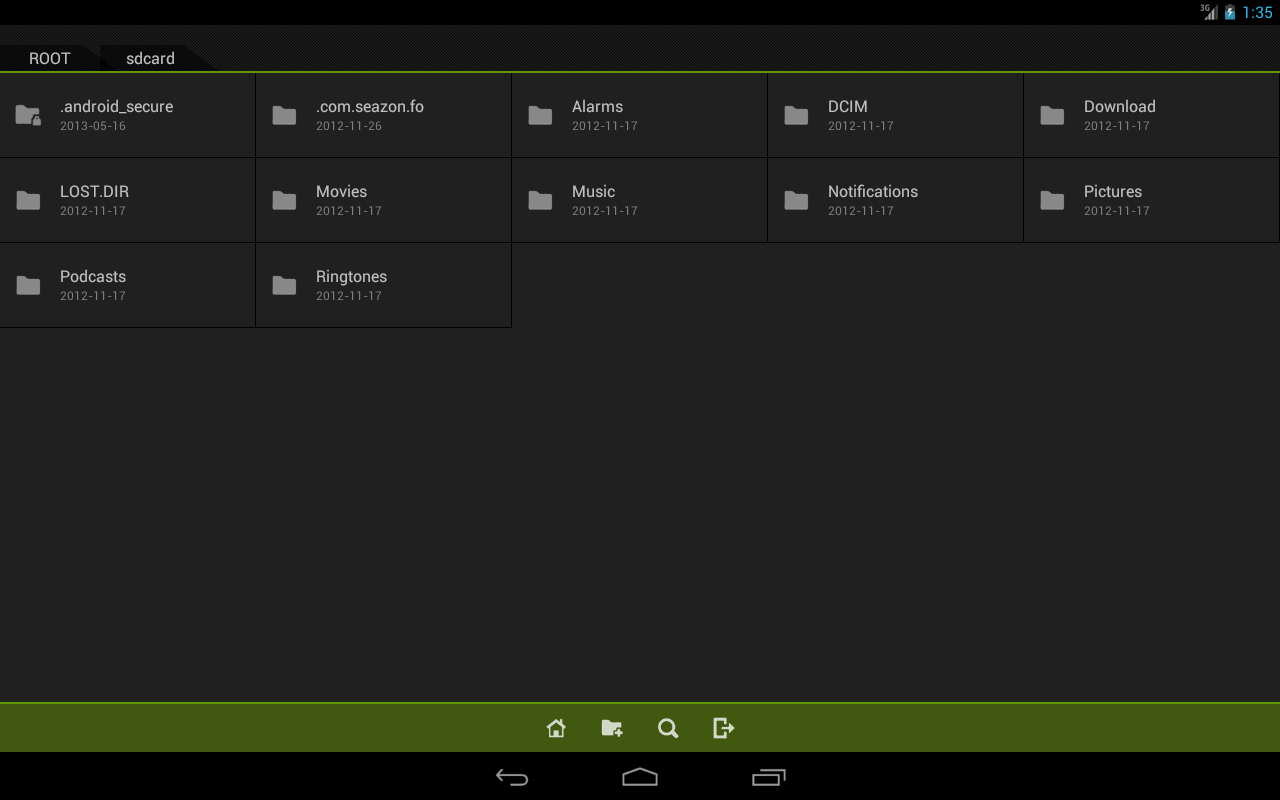Browse the DCIM folder
This screenshot has height=800, width=1280.
(x=895, y=115)
